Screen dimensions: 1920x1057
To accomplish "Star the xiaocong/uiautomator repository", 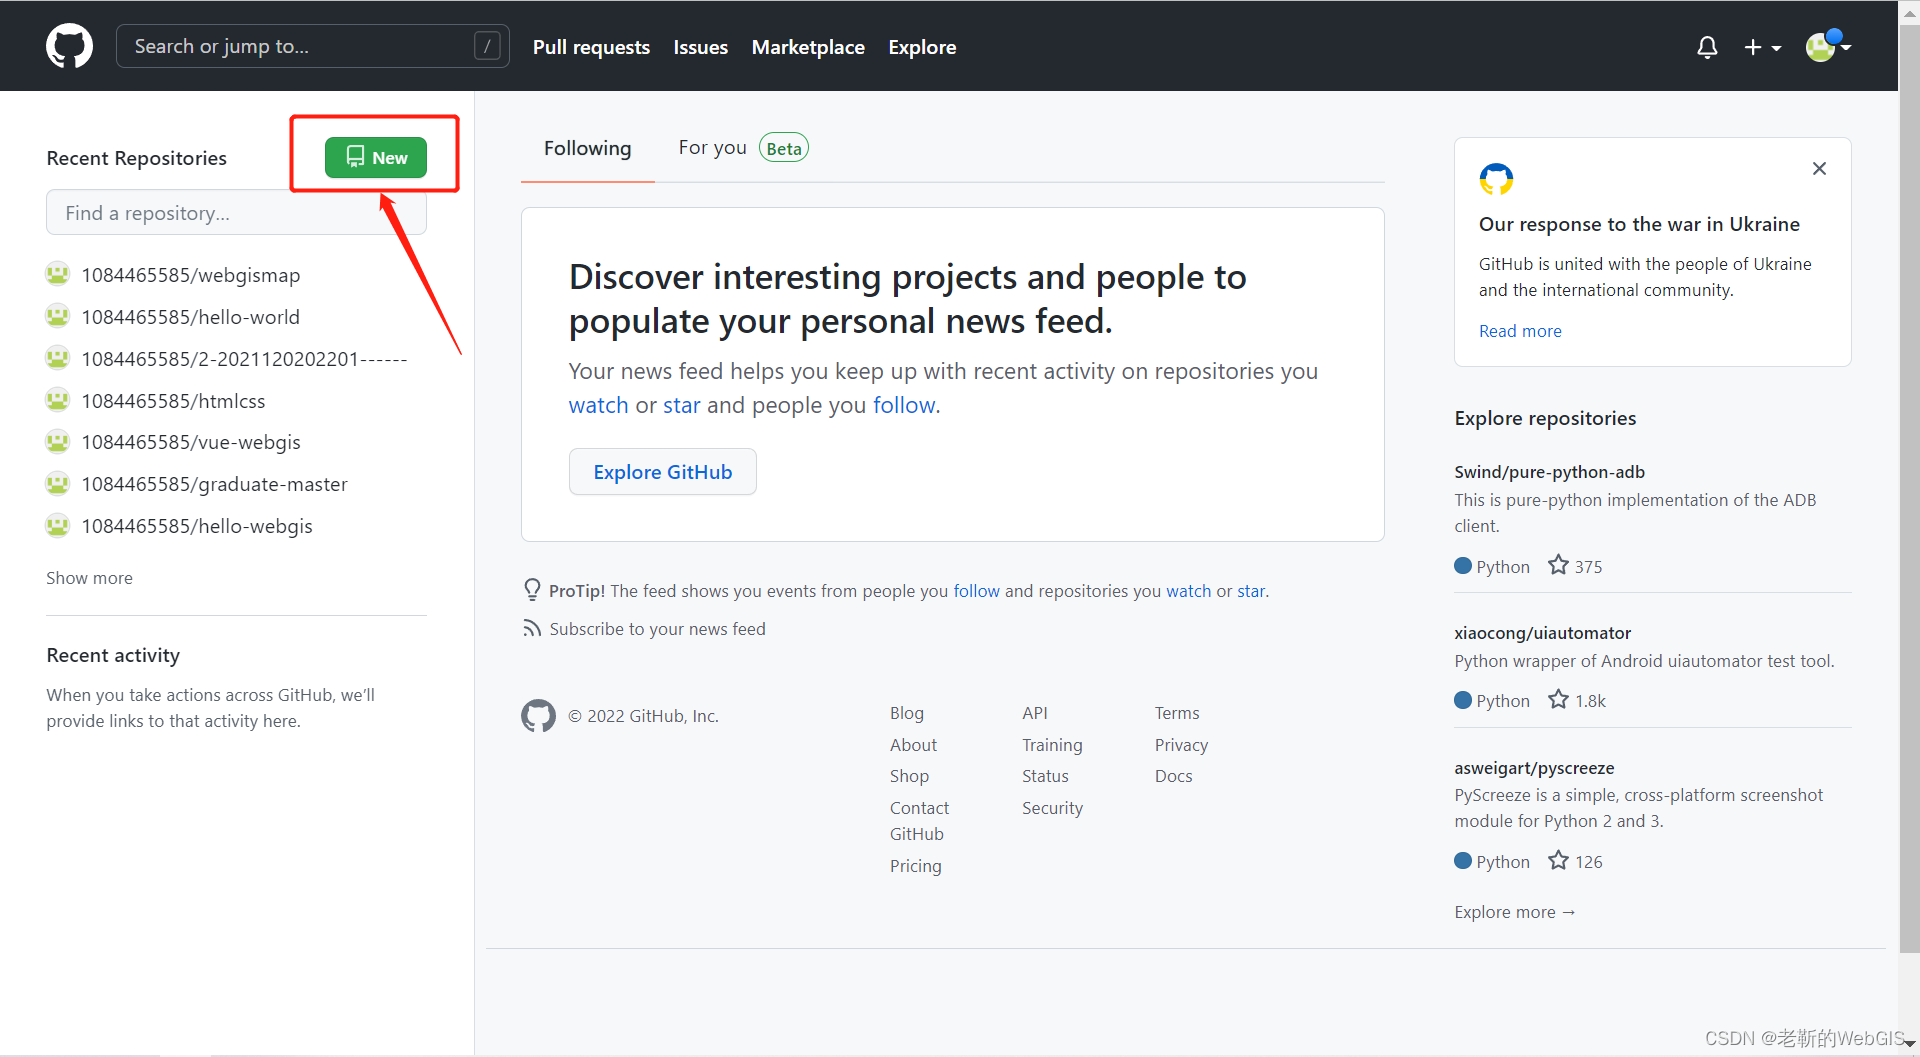I will (x=1558, y=699).
